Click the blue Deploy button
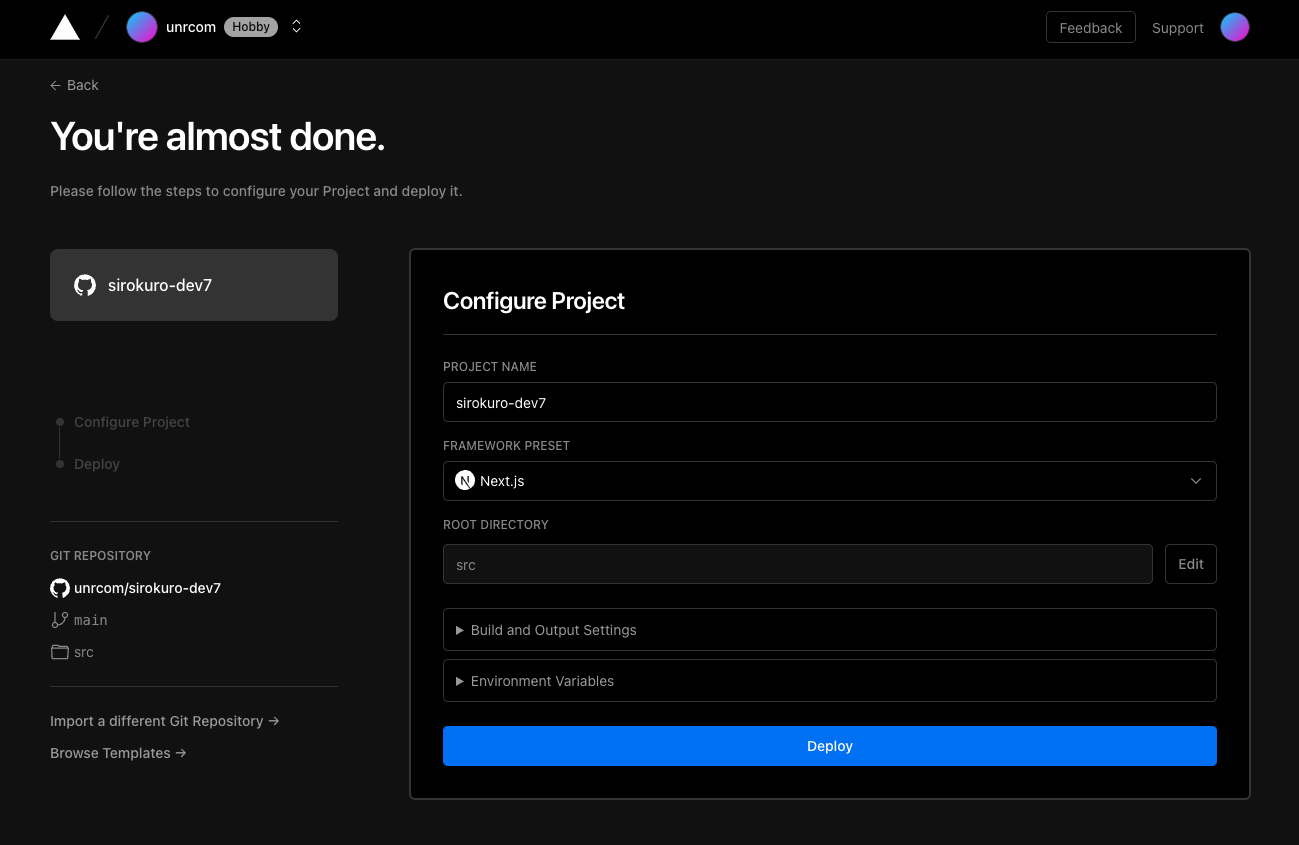The width and height of the screenshot is (1299, 845). point(830,746)
